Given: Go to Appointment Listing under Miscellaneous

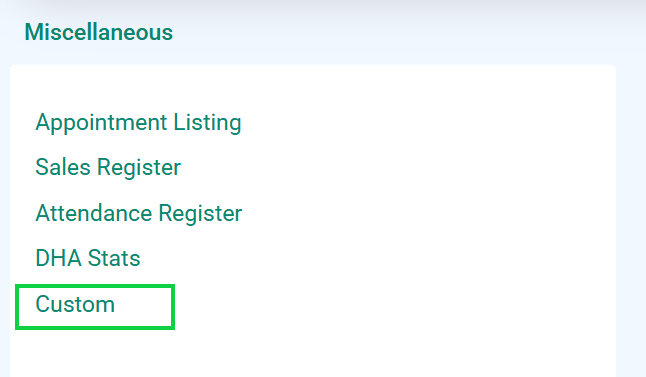Looking at the screenshot, I should pyautogui.click(x=138, y=123).
